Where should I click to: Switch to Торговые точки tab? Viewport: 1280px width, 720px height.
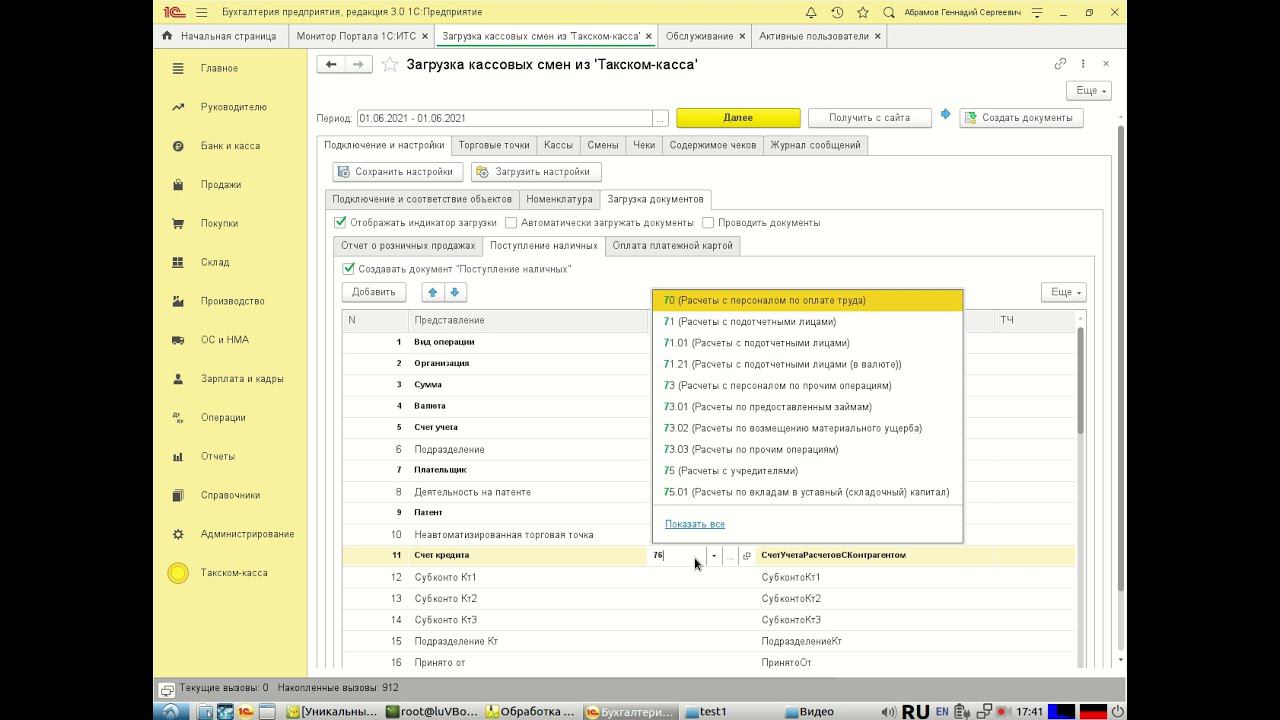point(494,145)
